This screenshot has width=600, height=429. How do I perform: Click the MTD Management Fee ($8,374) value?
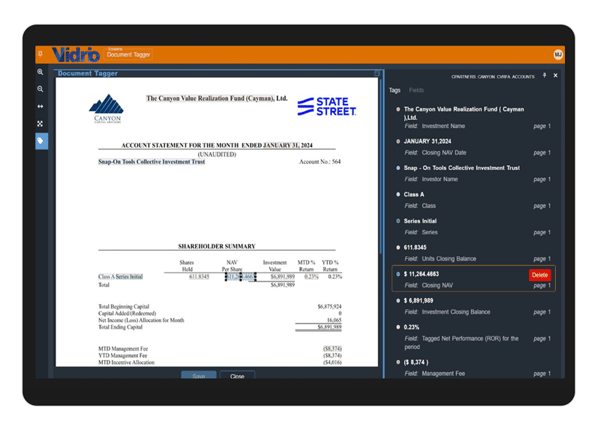(333, 349)
